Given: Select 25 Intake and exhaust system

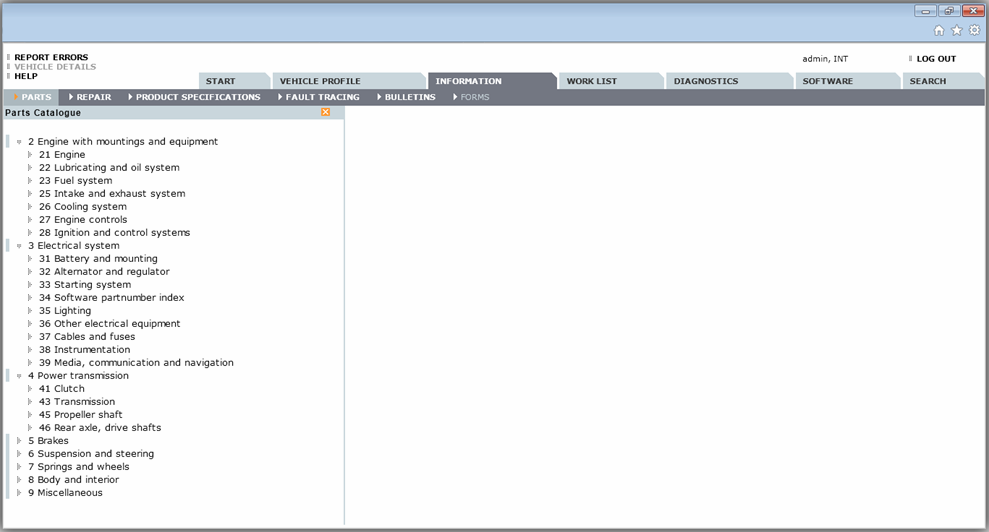Looking at the screenshot, I should pos(112,194).
